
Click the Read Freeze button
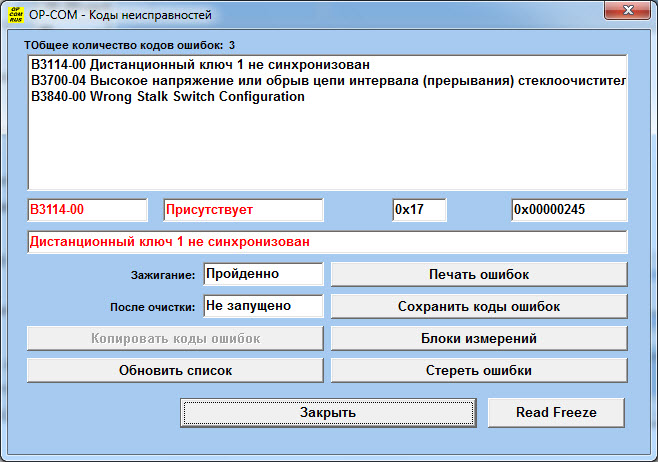(x=556, y=412)
